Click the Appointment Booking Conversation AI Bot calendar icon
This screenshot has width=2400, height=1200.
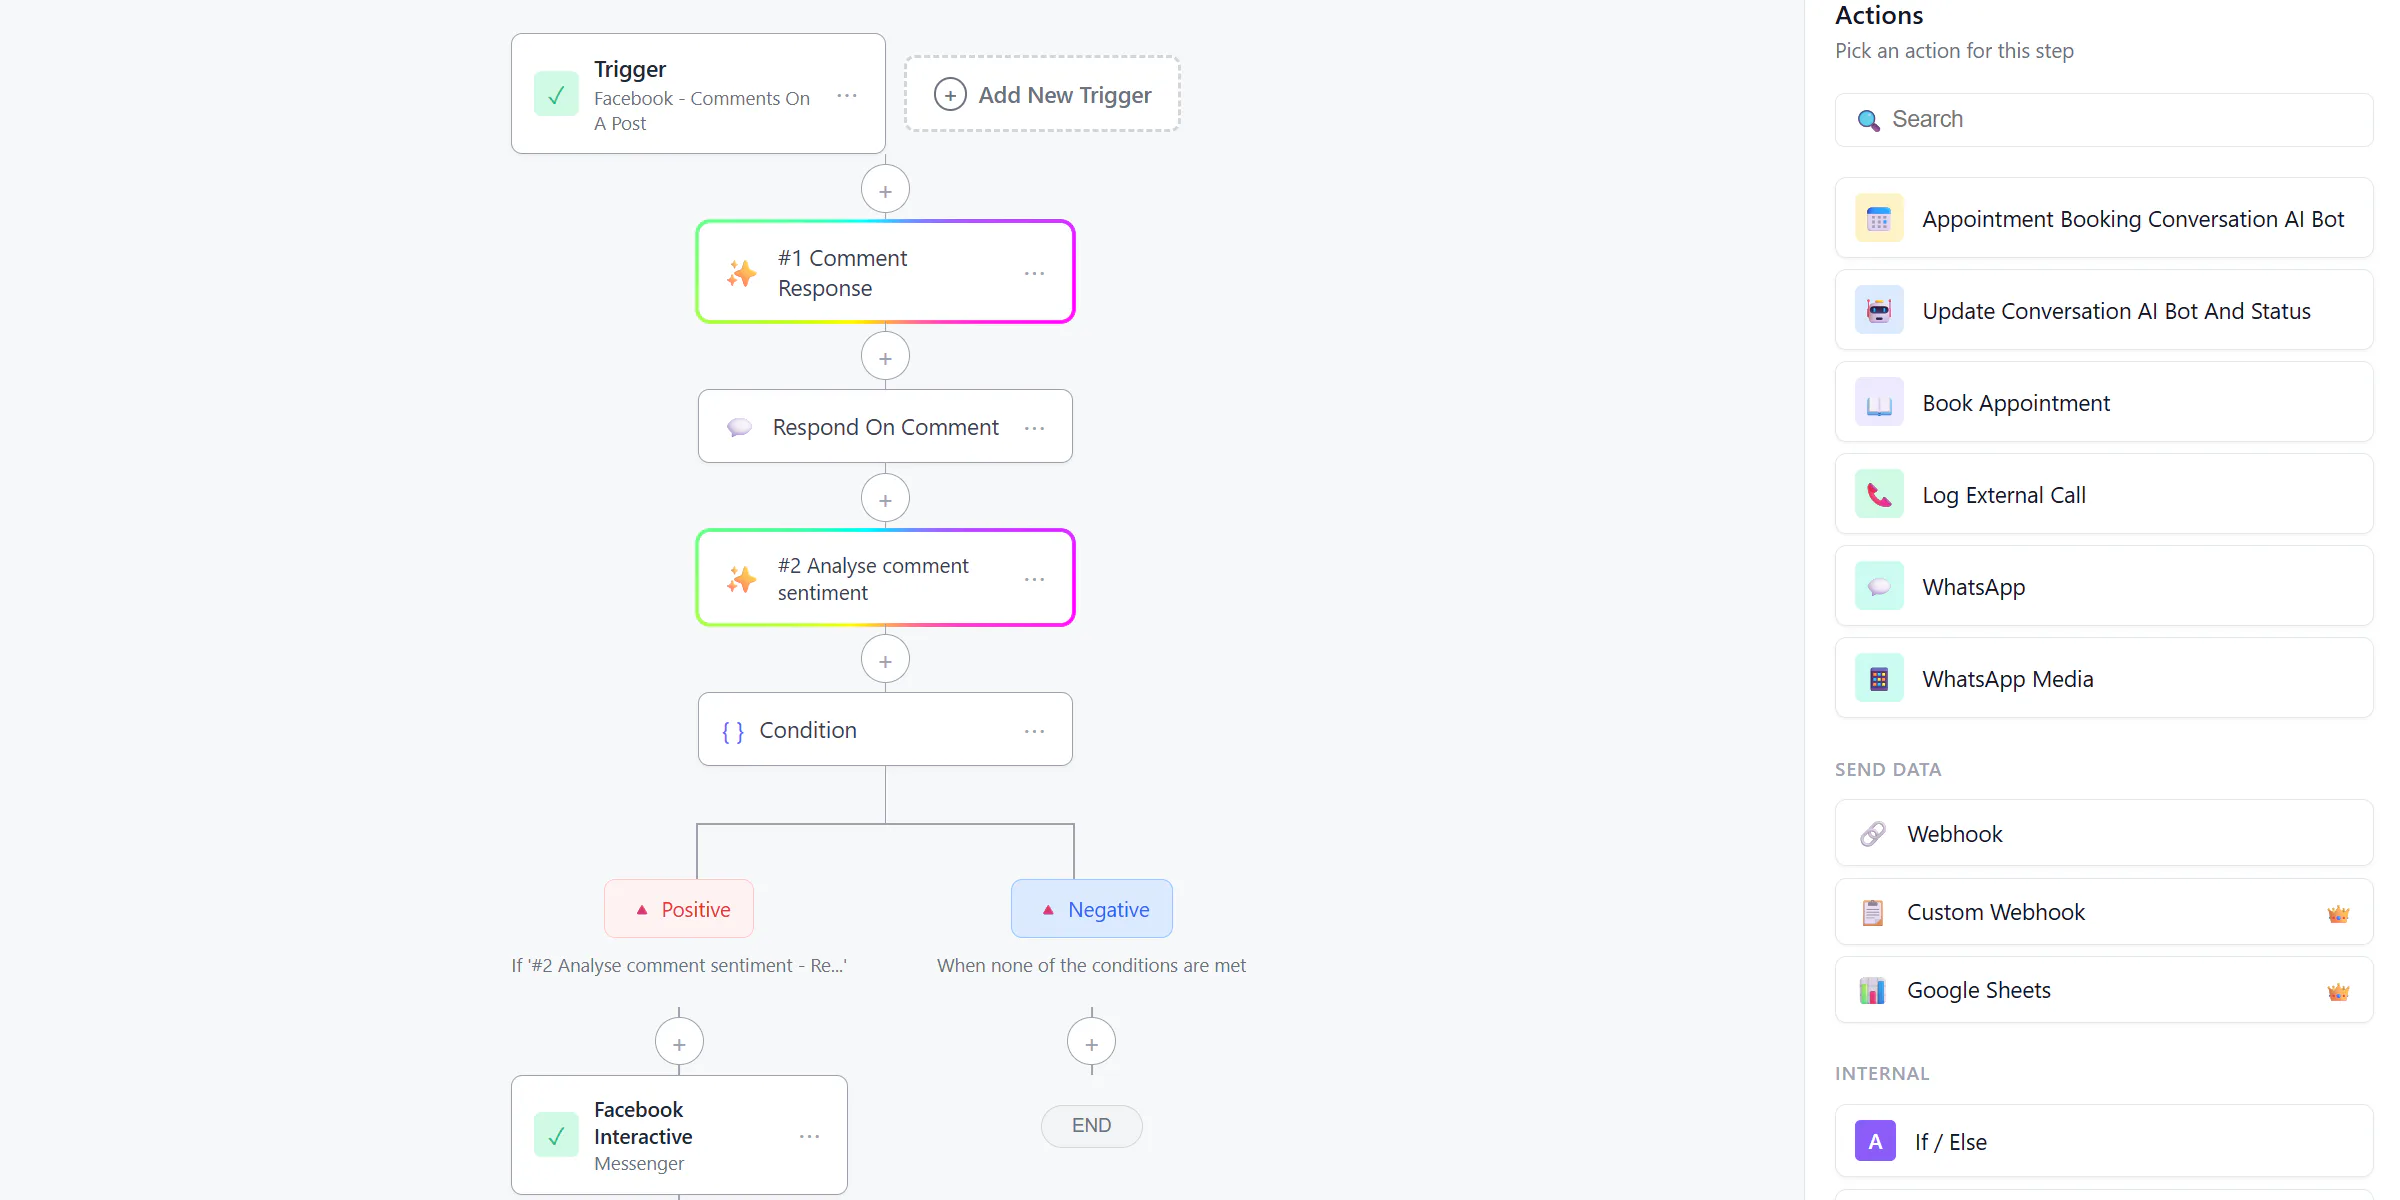(1879, 219)
